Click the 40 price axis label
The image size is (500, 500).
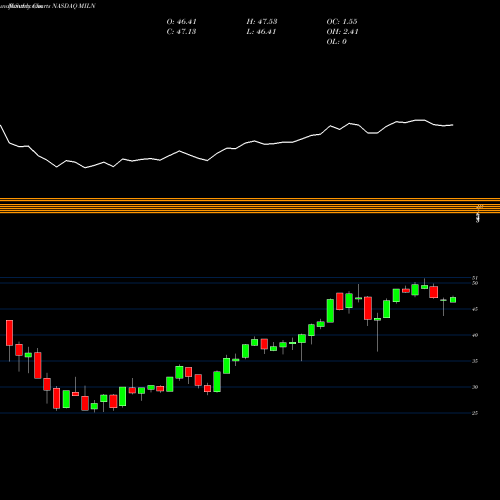click(475, 335)
